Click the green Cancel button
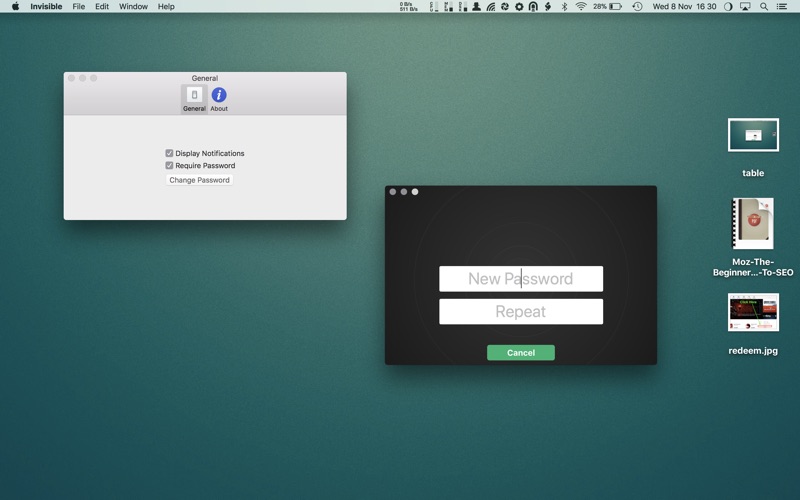The image size is (800, 500). pyautogui.click(x=520, y=353)
